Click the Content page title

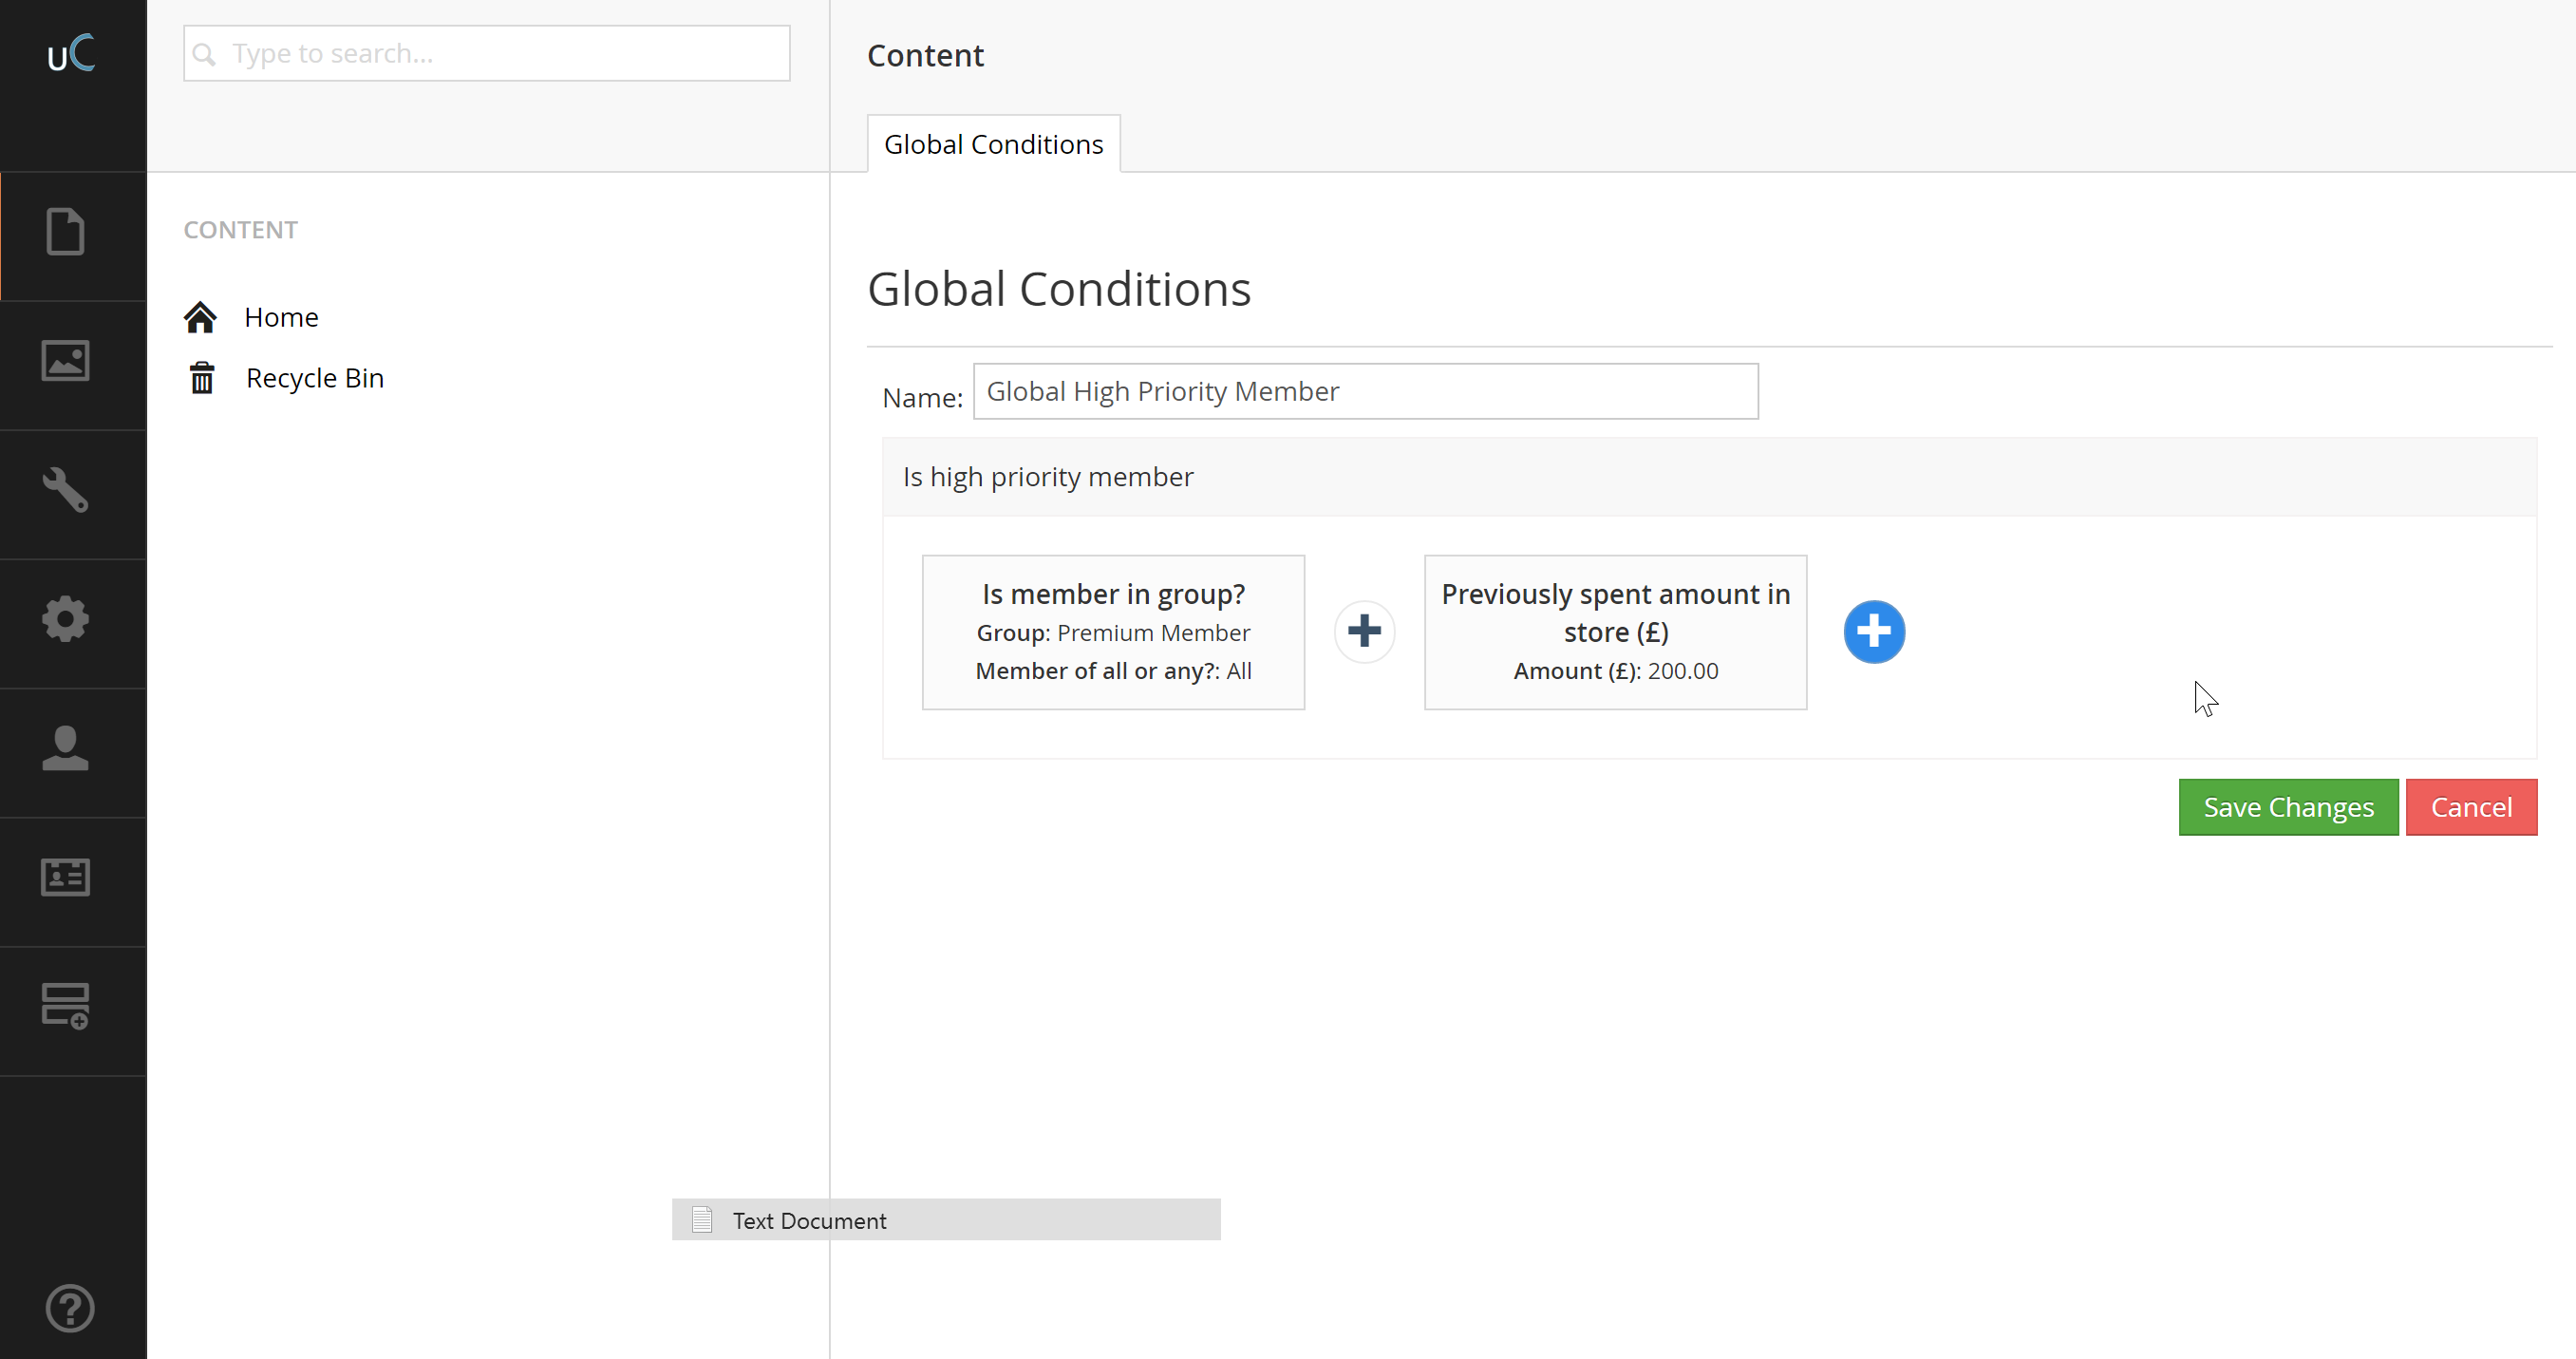pos(925,55)
